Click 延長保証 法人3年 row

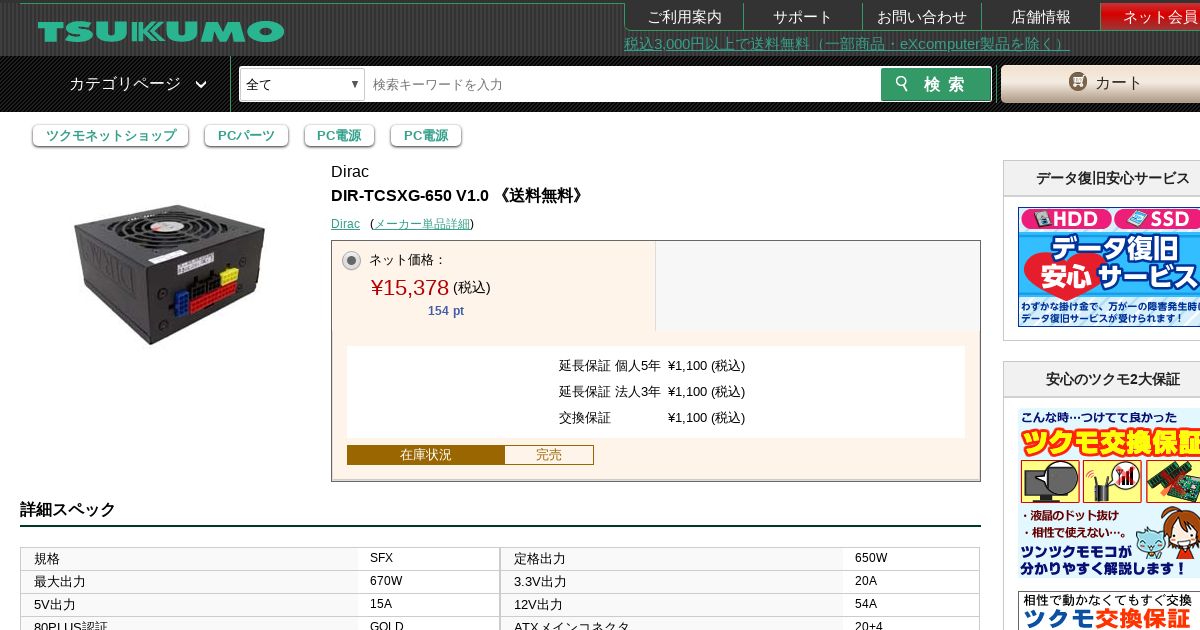click(652, 392)
